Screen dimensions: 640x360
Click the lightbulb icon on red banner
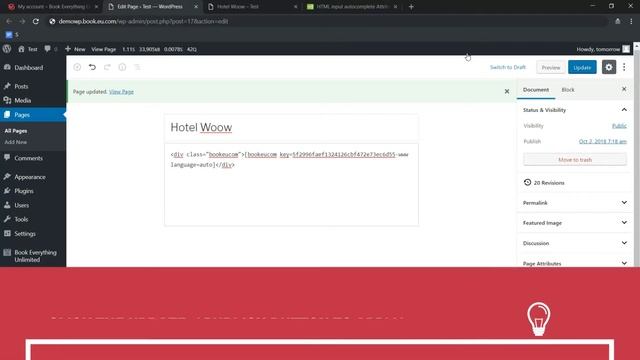coord(538,319)
